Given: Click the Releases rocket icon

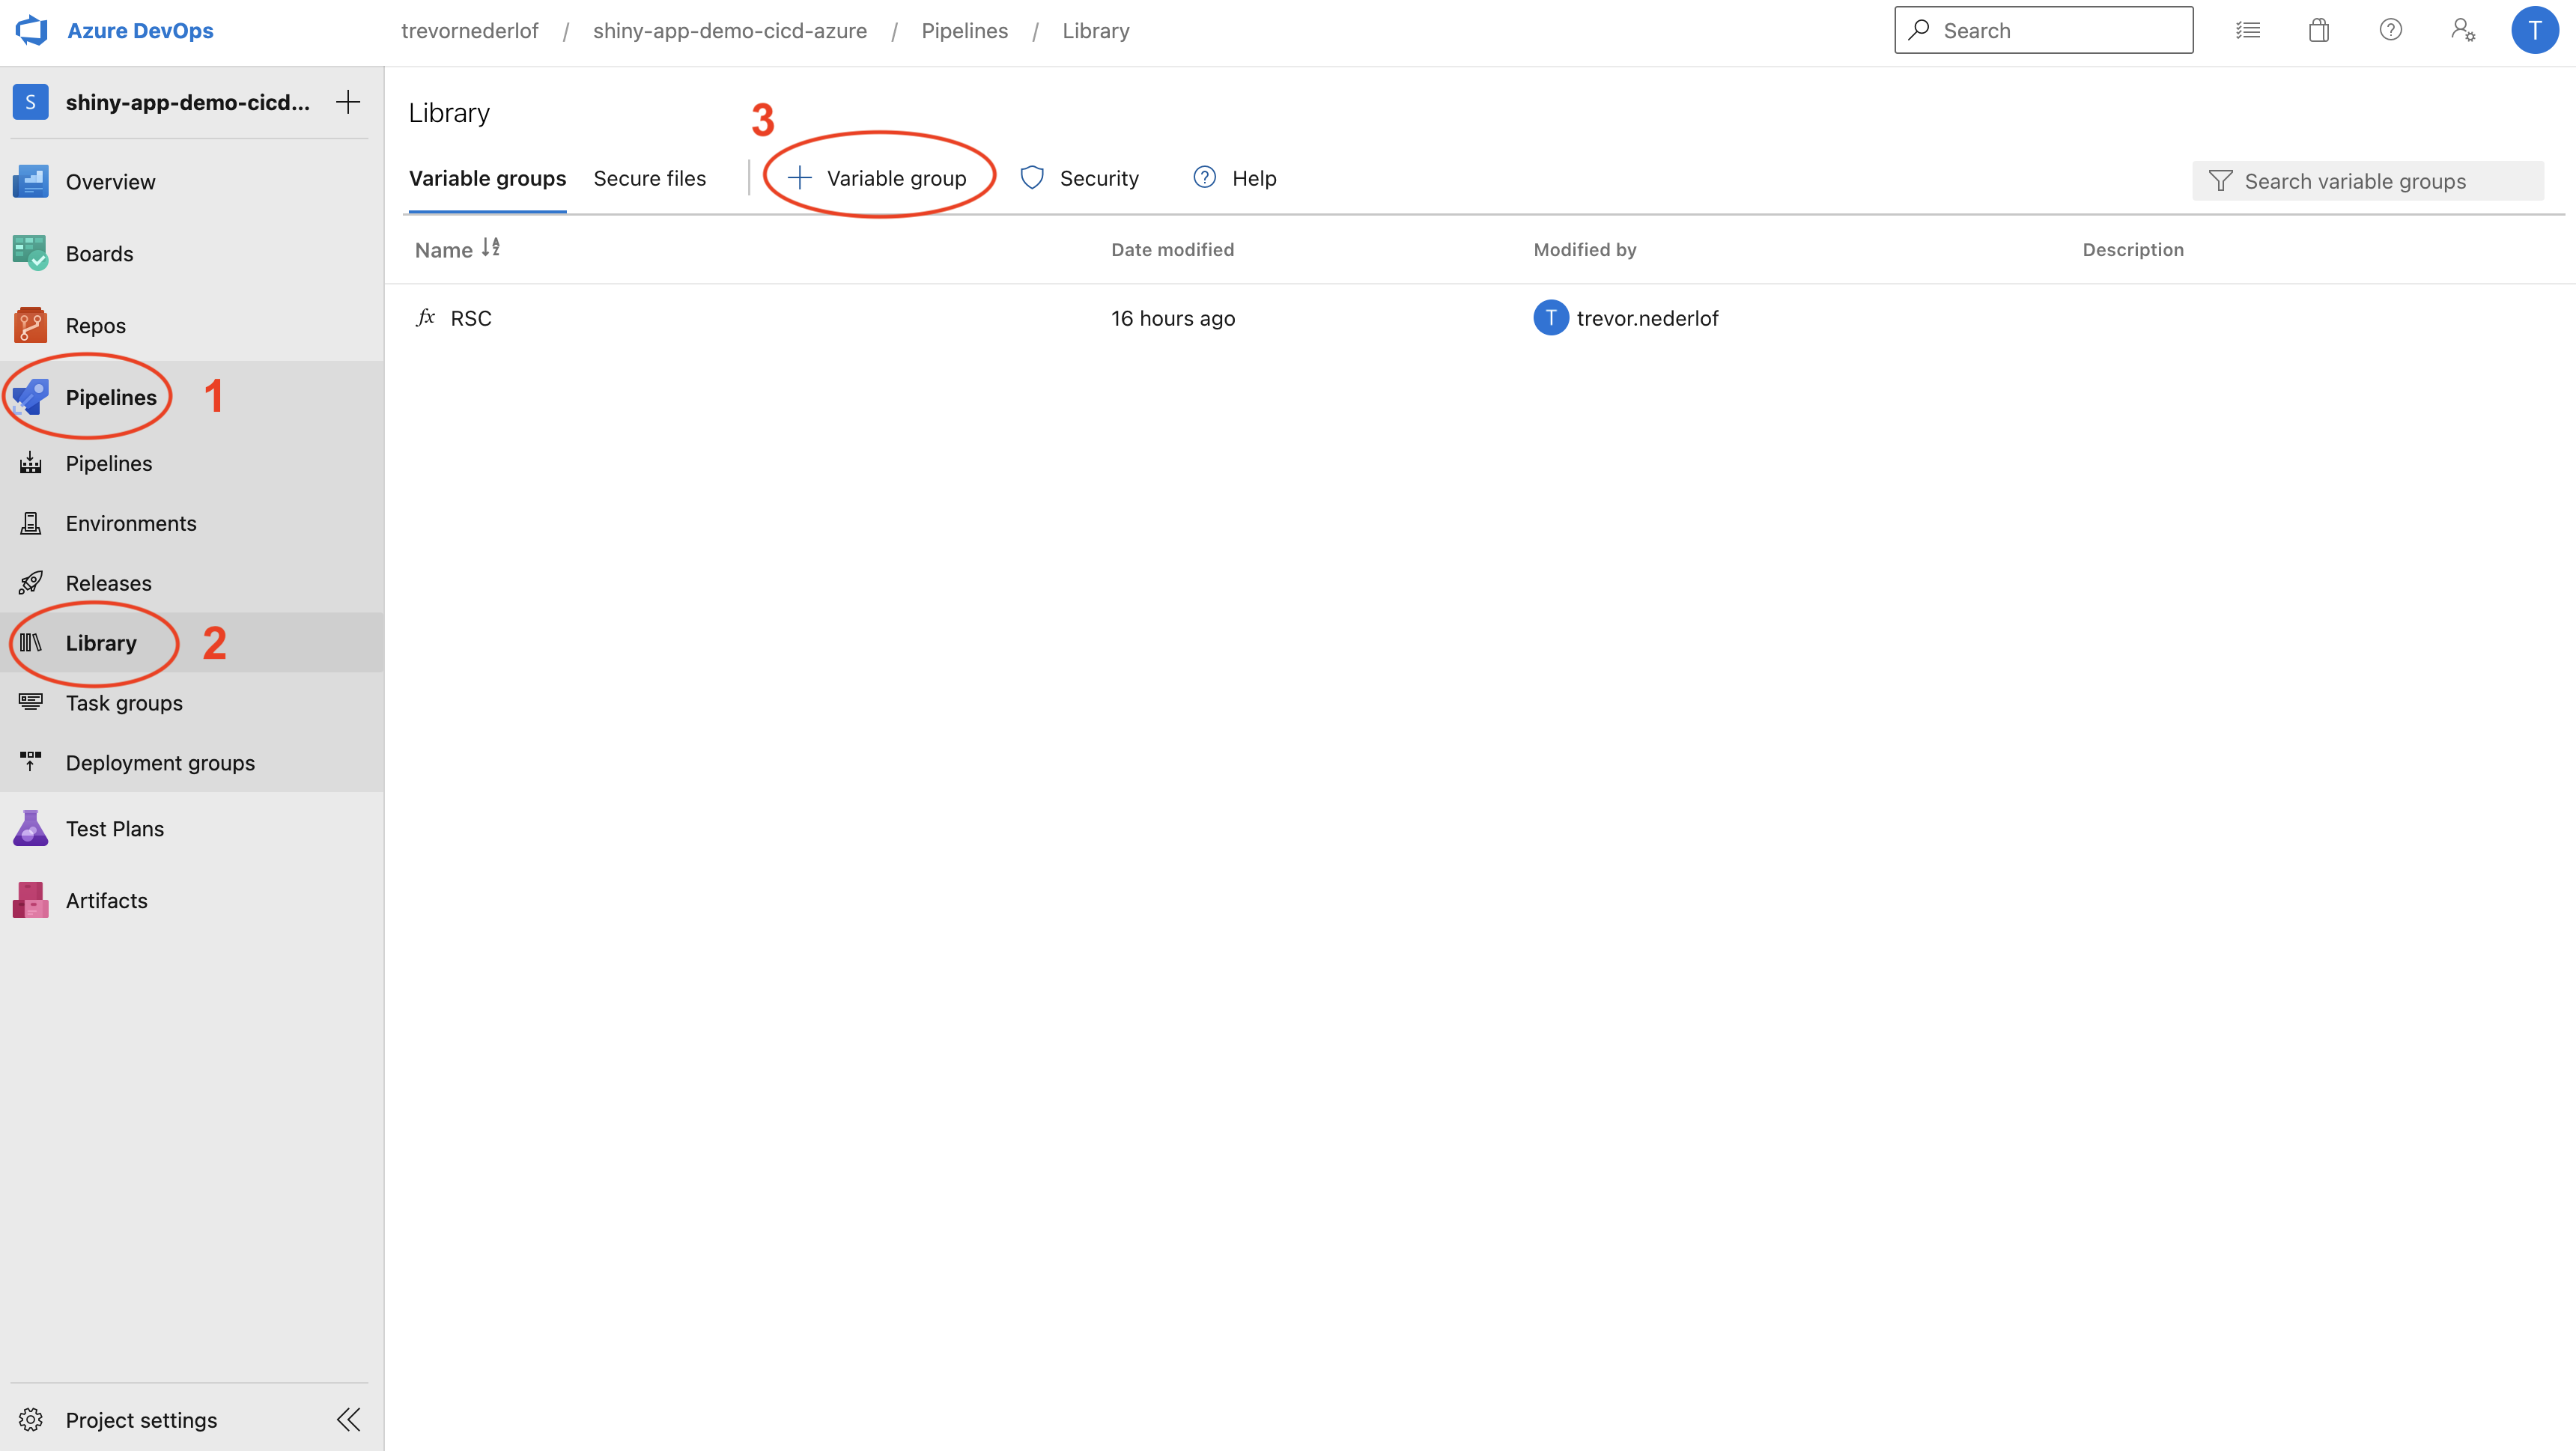Looking at the screenshot, I should (30, 583).
